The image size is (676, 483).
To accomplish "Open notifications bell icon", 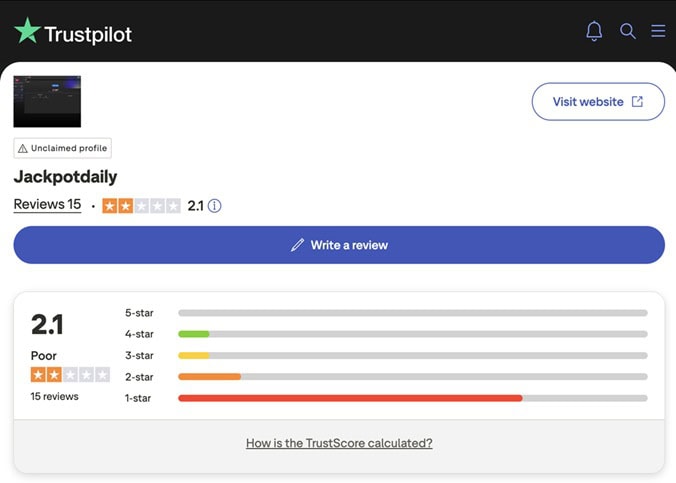I will 594,31.
